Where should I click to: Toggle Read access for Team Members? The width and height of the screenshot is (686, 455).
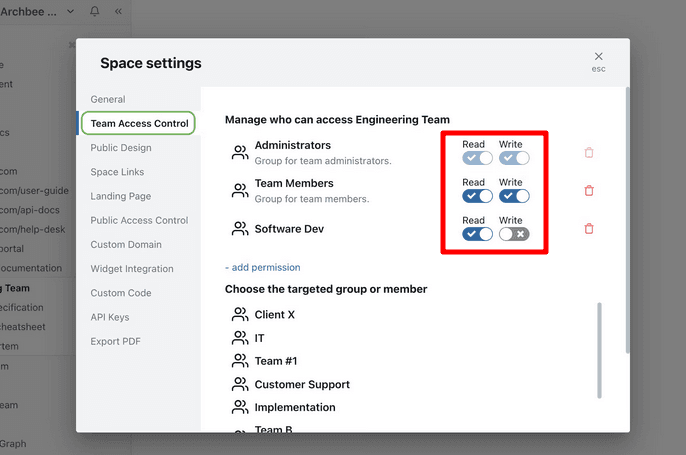click(x=477, y=196)
